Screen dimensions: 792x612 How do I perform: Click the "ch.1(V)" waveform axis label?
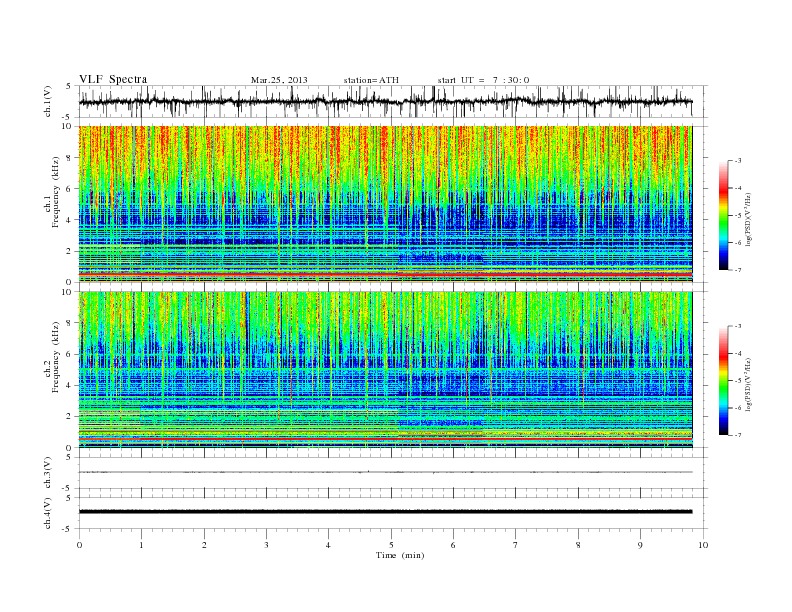point(47,101)
